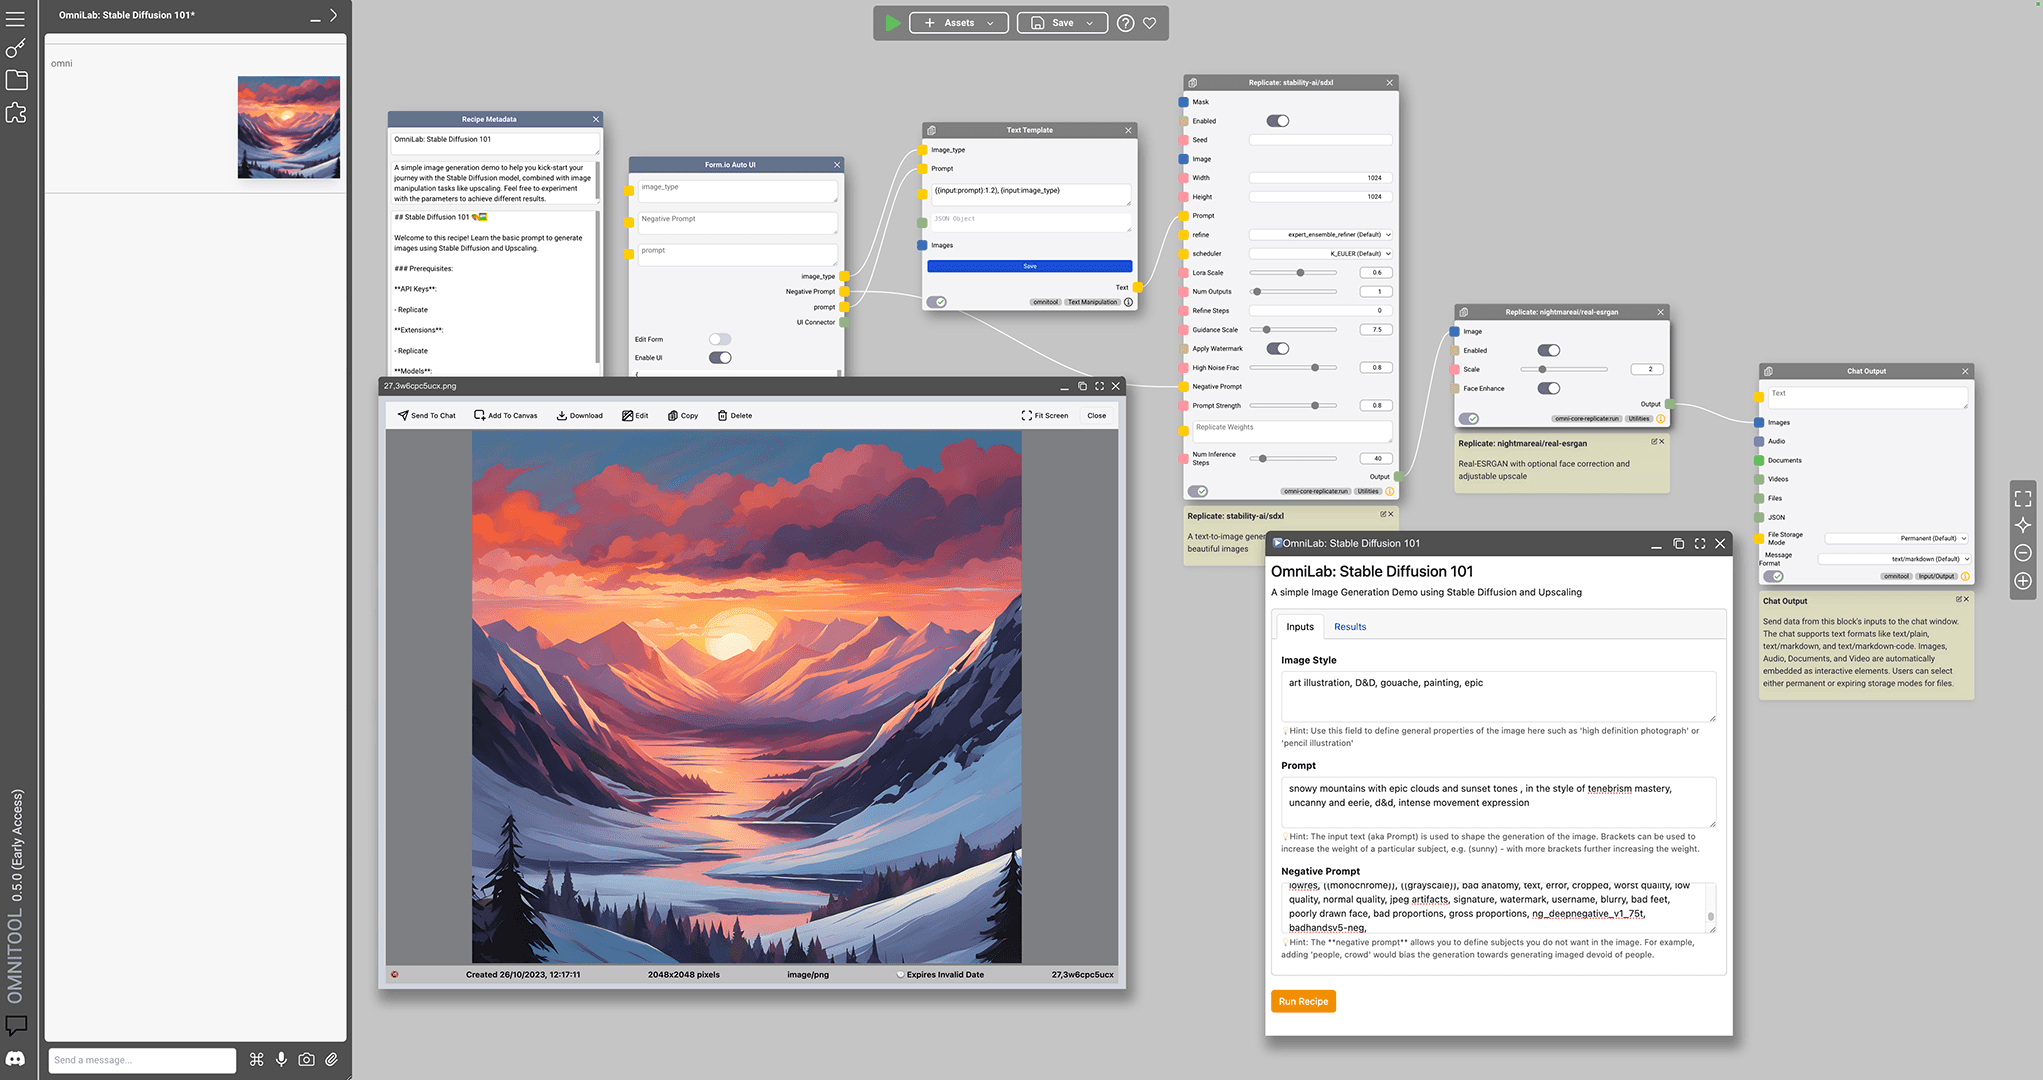Download the image from the viewer toolbar
Screen dimensions: 2043x1080
click(580, 415)
